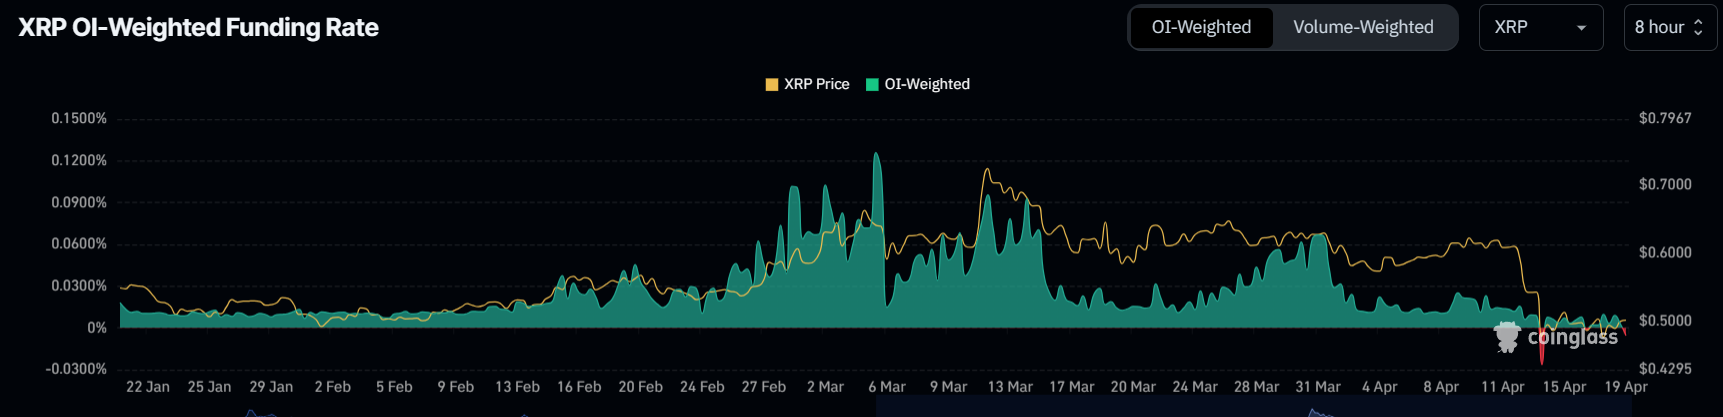Screen dimensions: 1723x417
Task: Click the 24 Feb date axis label
Action: click(x=702, y=386)
